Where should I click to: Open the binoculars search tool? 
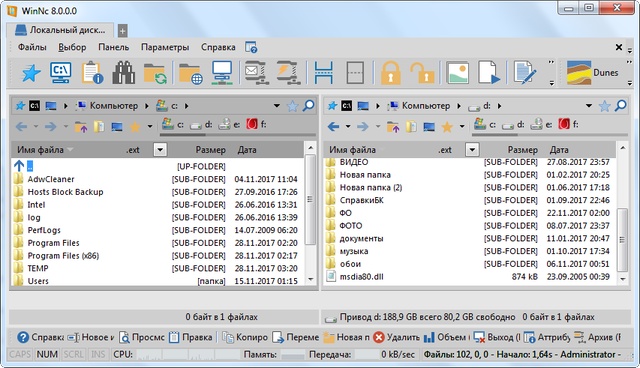click(123, 73)
